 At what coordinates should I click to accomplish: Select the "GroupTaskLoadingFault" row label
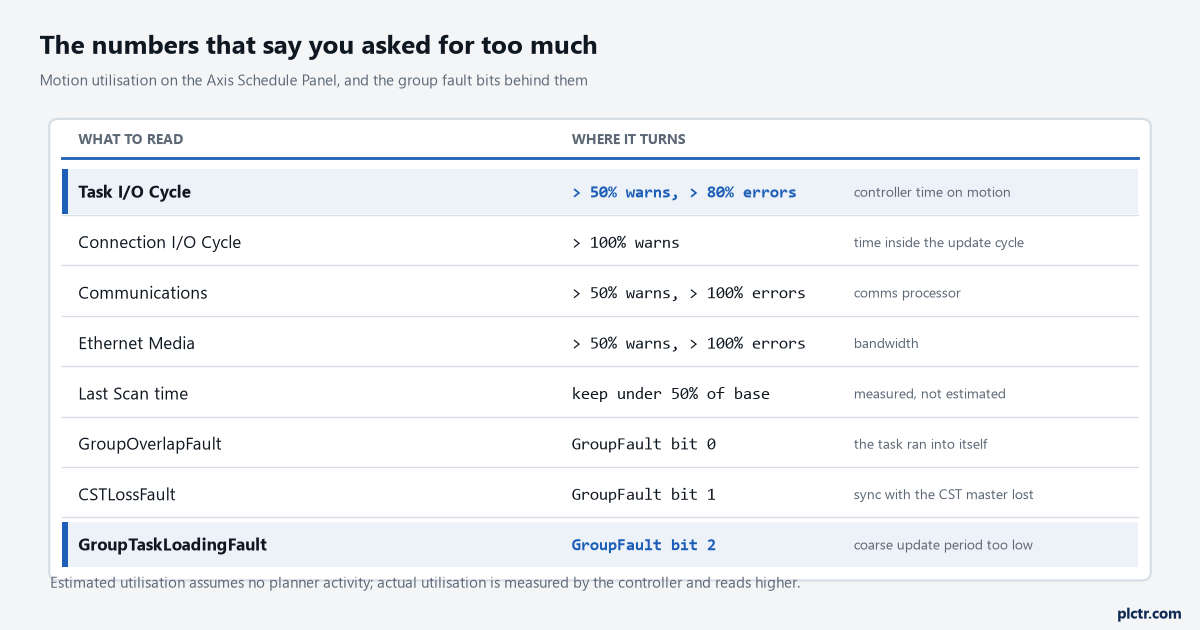(173, 545)
